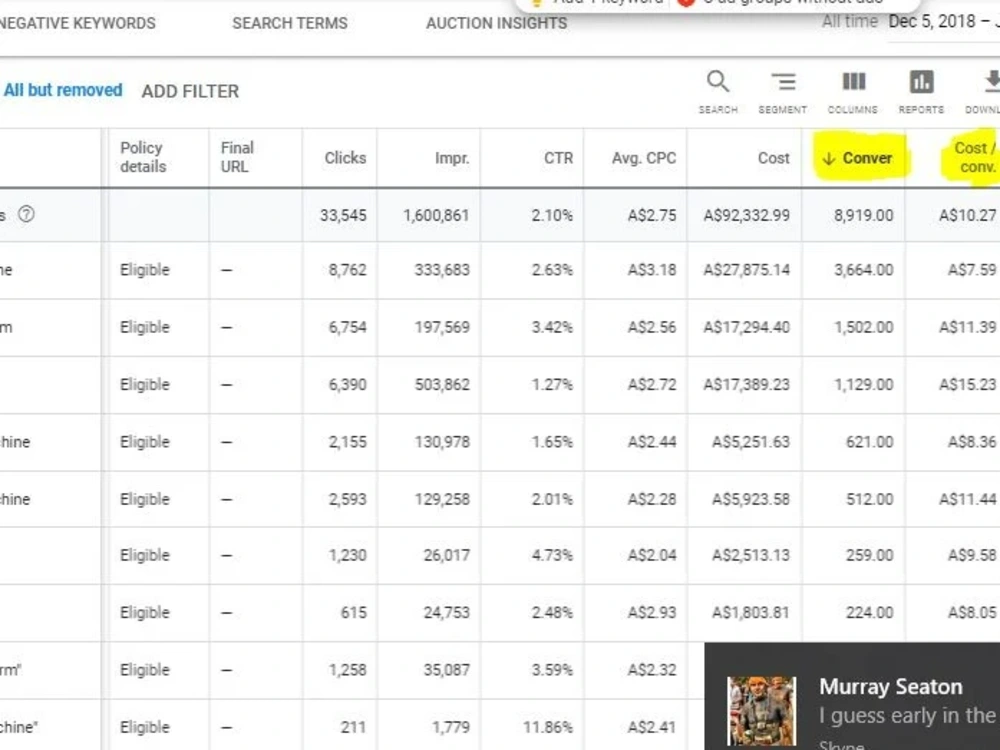Click impressions value 129,258
This screenshot has width=1000, height=750.
tap(442, 499)
